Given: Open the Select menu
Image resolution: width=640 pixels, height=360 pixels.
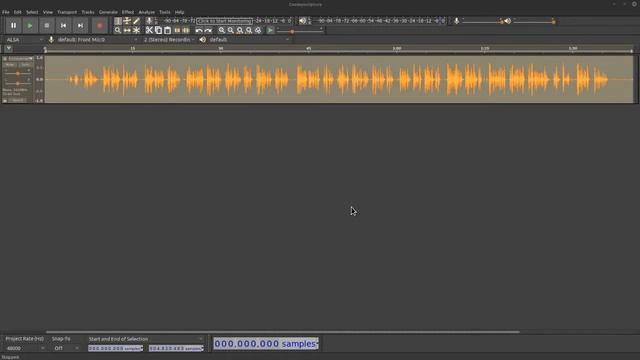Looking at the screenshot, I should point(32,12).
